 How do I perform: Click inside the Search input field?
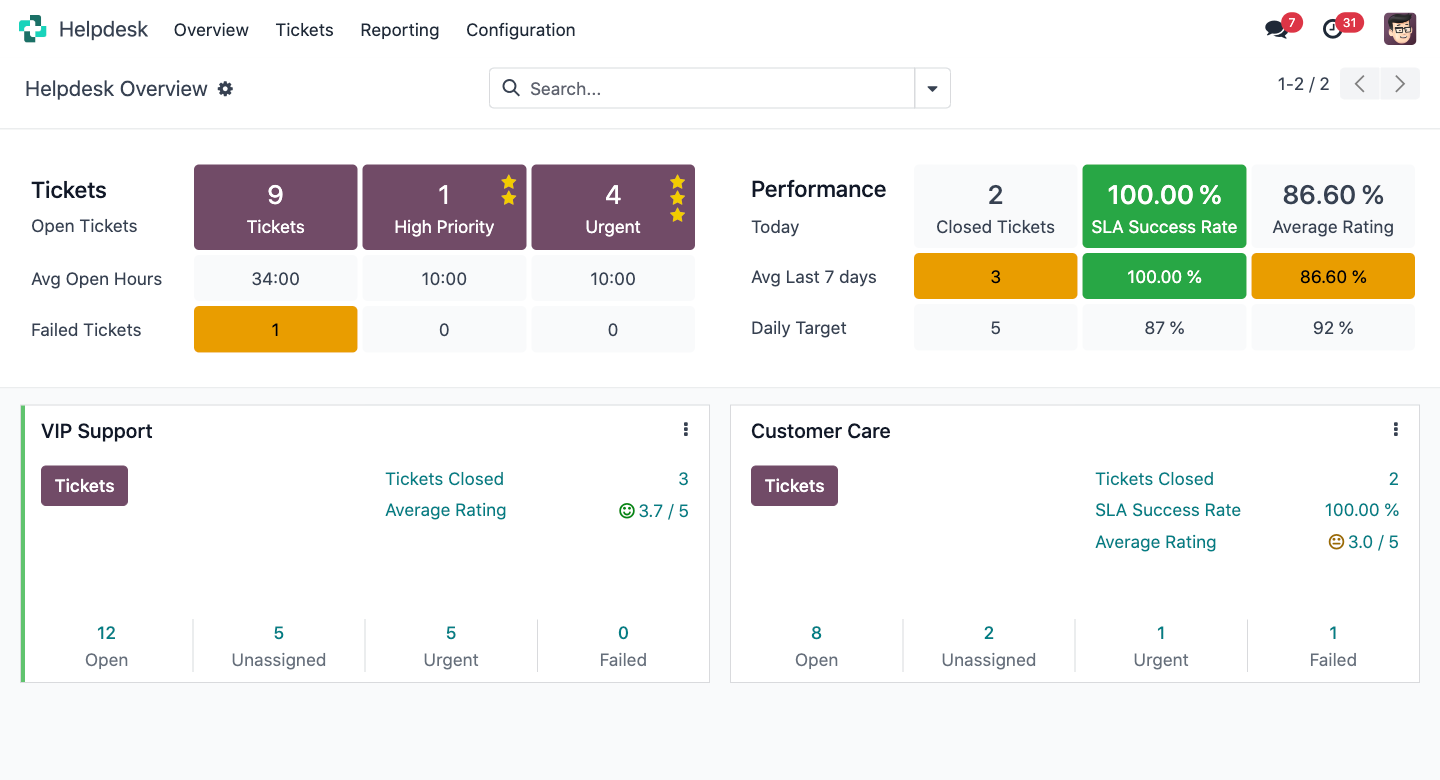pyautogui.click(x=700, y=88)
